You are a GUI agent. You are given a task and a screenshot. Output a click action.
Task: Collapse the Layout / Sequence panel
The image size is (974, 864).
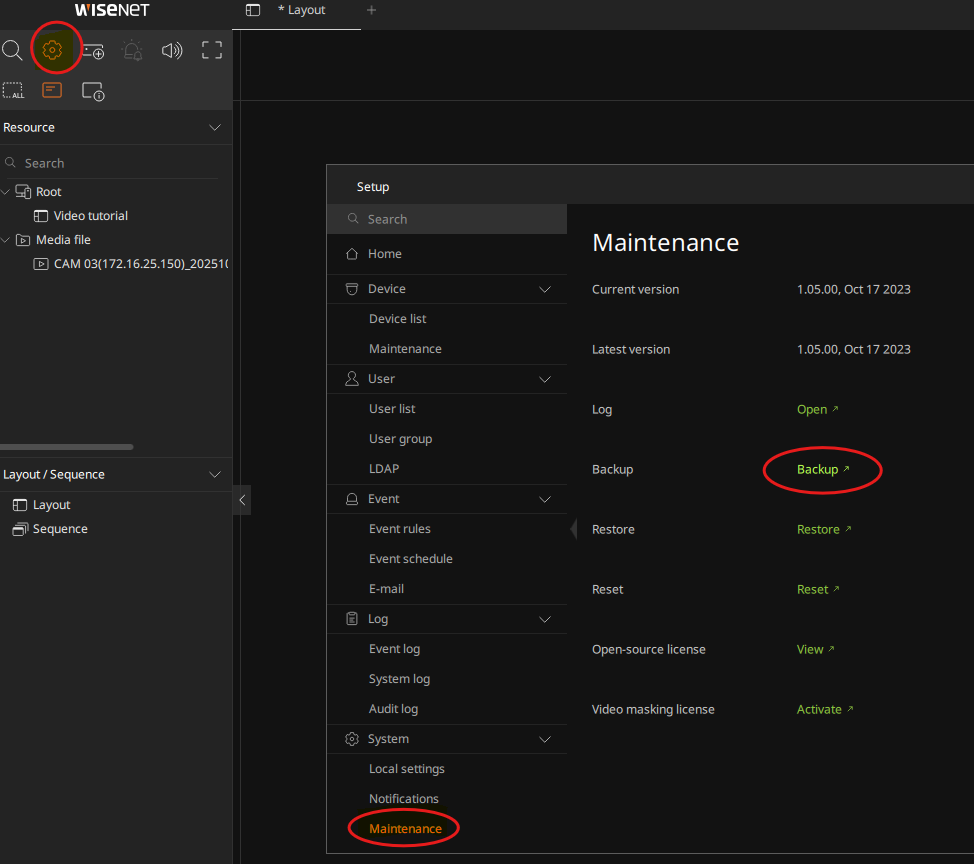coord(215,475)
